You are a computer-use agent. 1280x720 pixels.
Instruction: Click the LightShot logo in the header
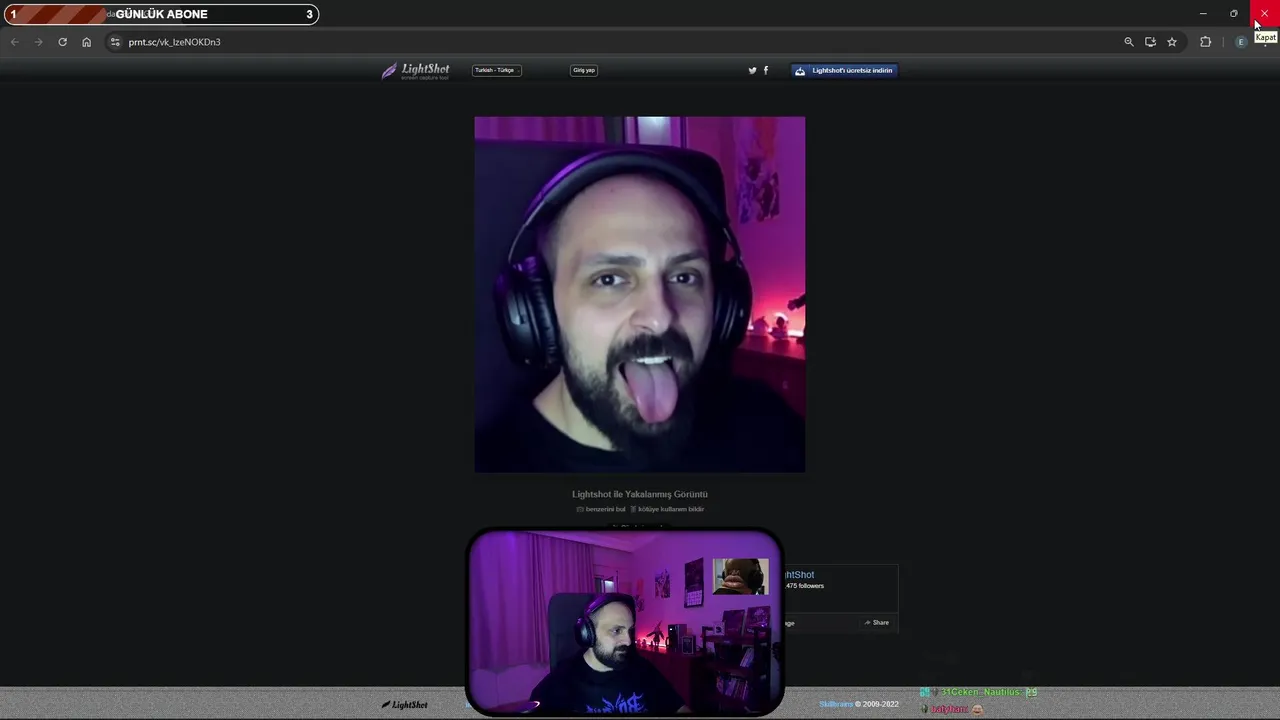pos(416,71)
